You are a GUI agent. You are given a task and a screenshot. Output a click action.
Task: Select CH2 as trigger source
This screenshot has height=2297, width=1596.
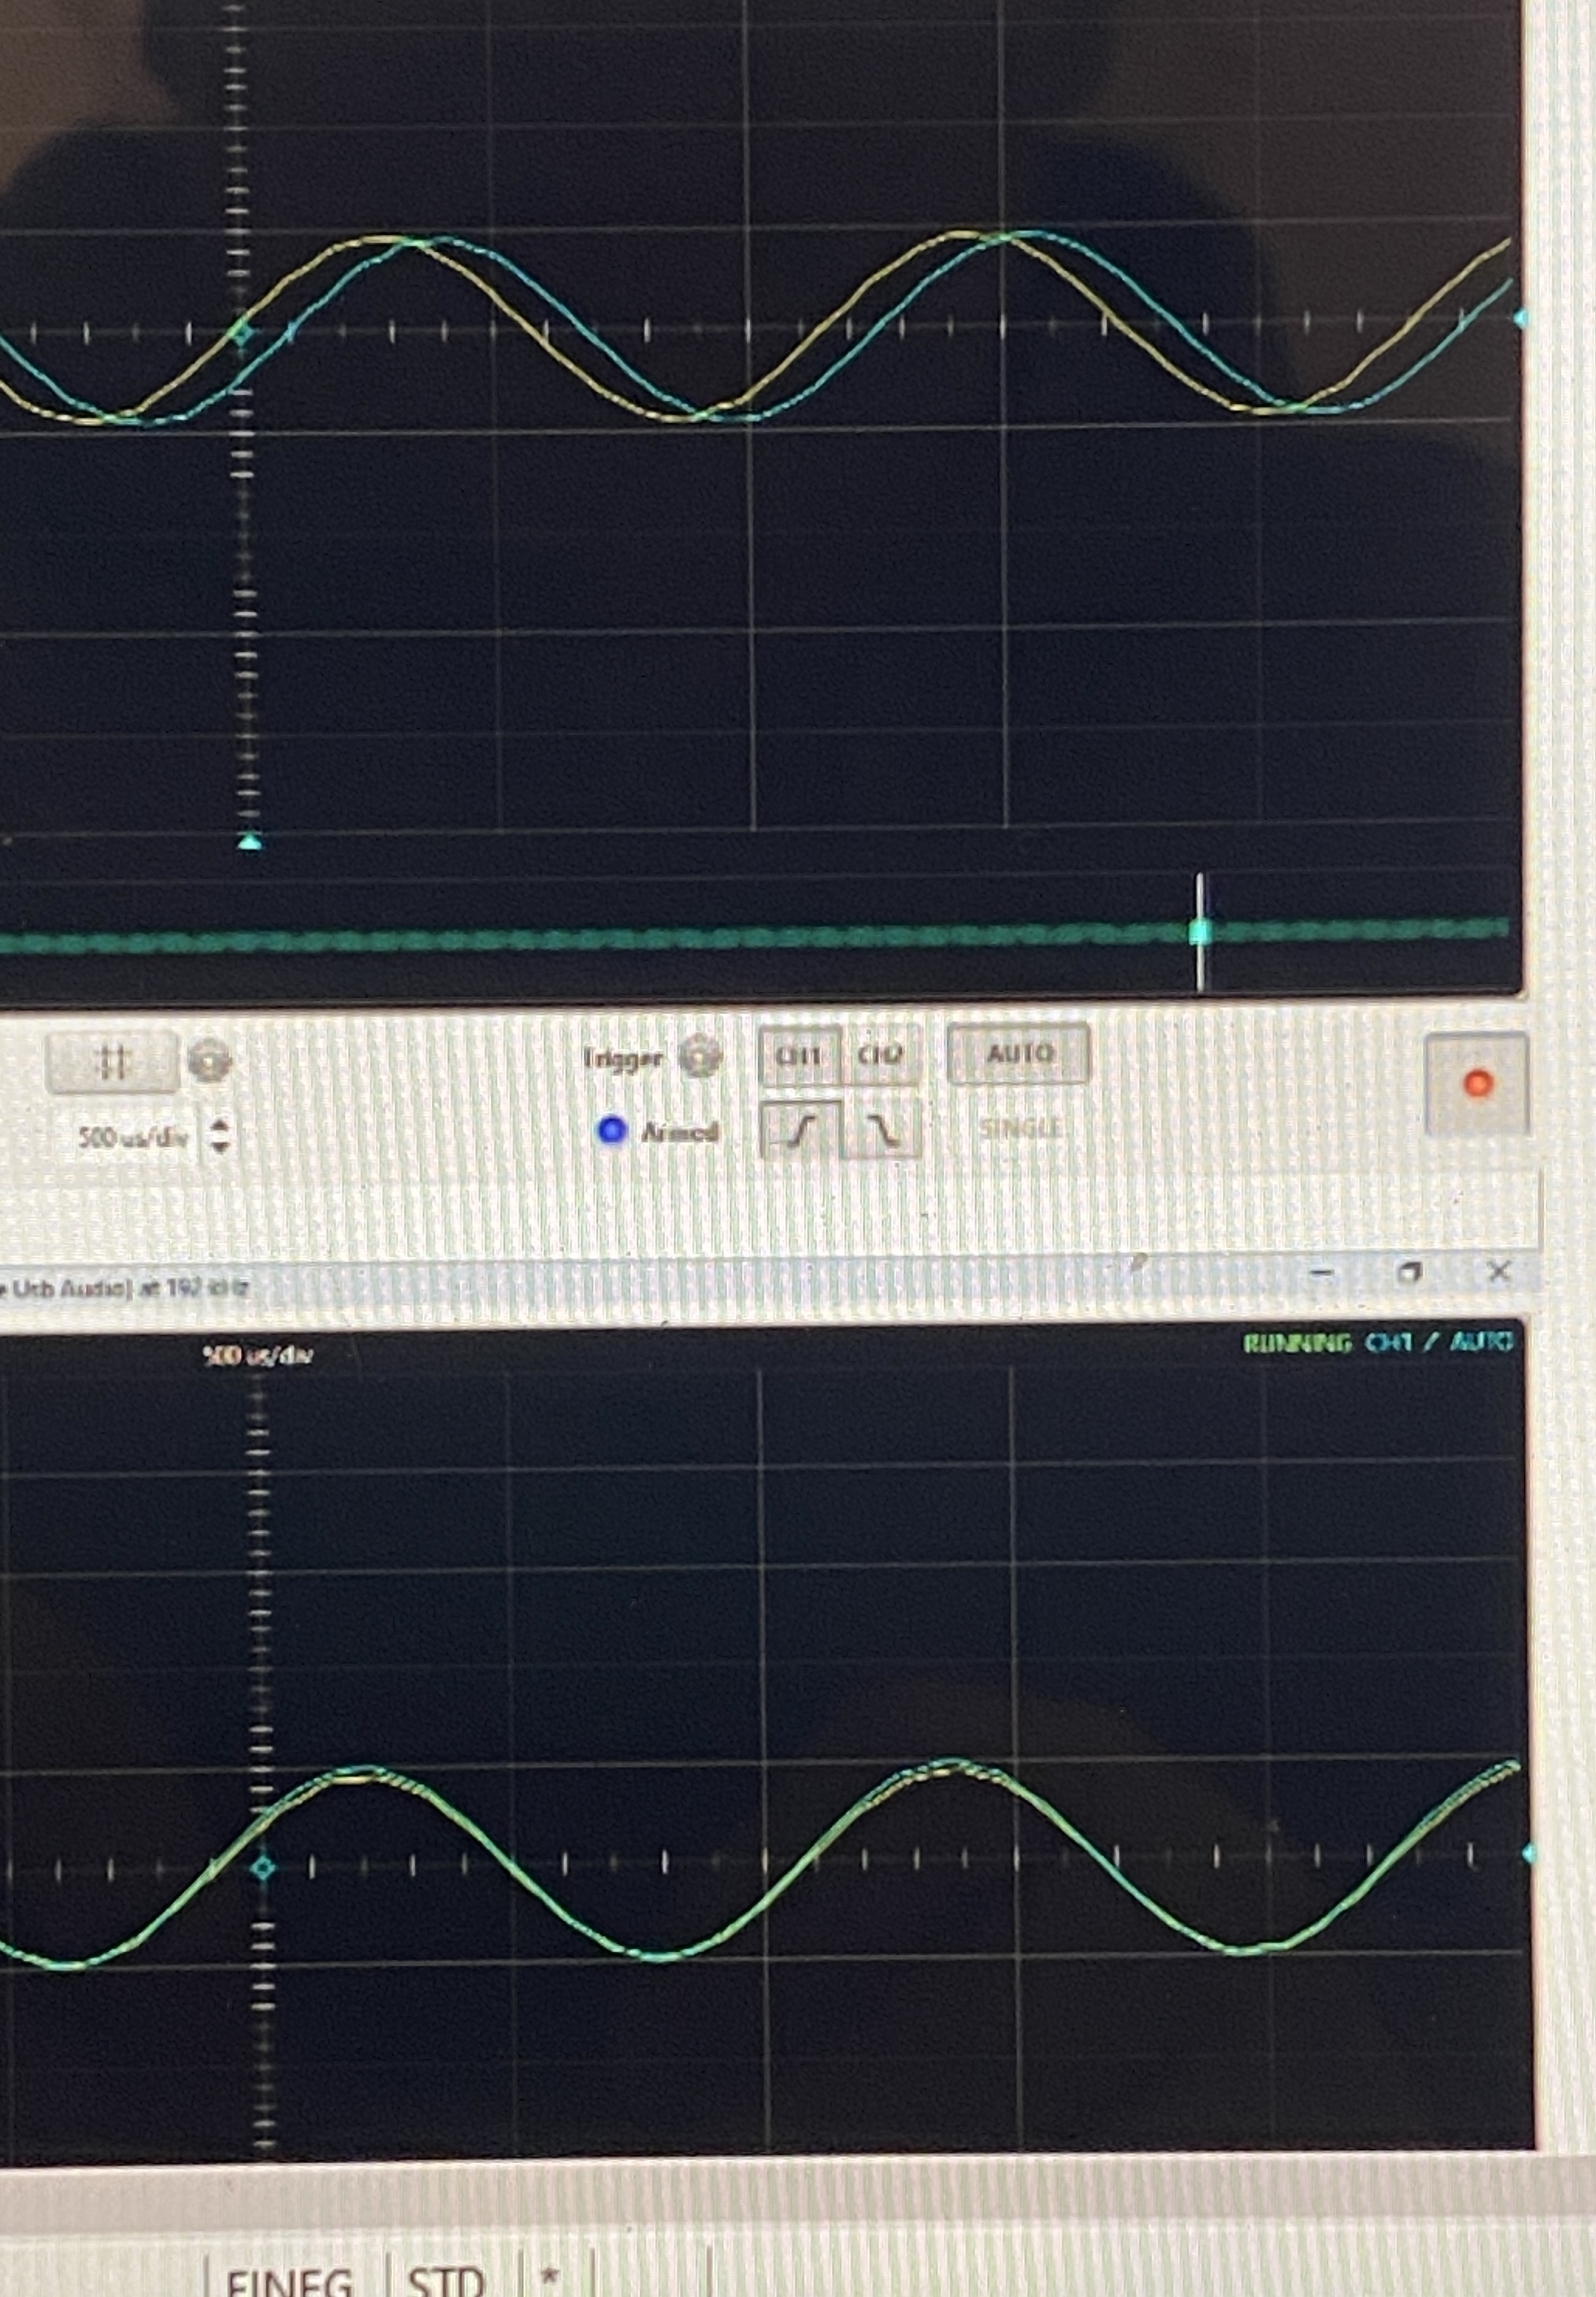tap(880, 1055)
